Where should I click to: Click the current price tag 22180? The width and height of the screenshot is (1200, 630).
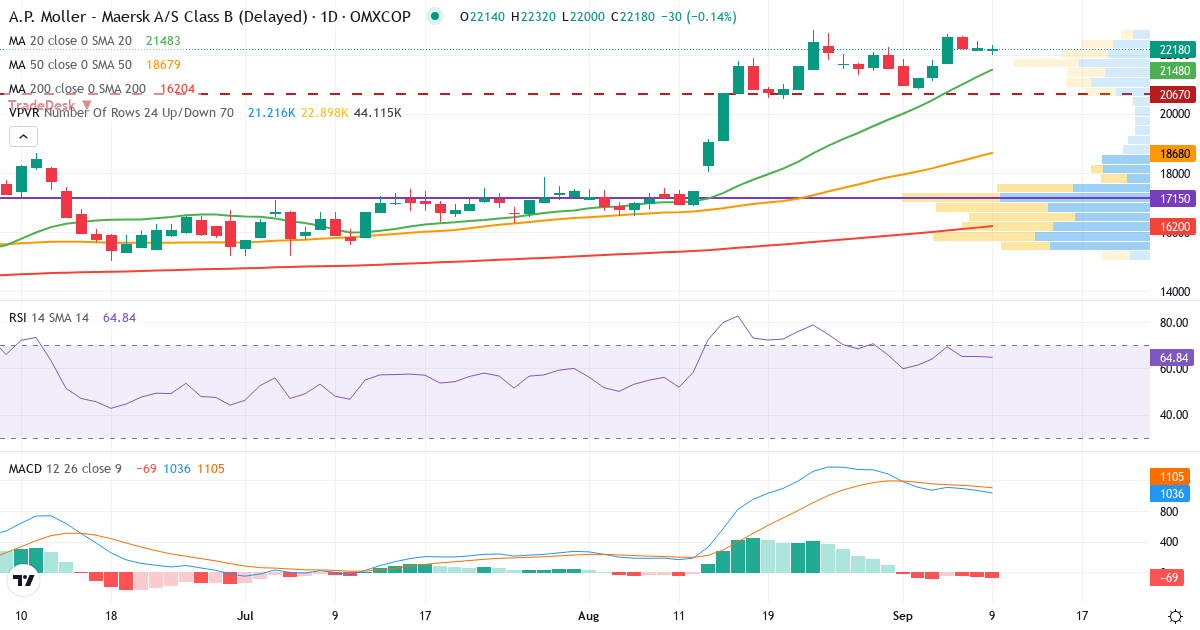1171,49
